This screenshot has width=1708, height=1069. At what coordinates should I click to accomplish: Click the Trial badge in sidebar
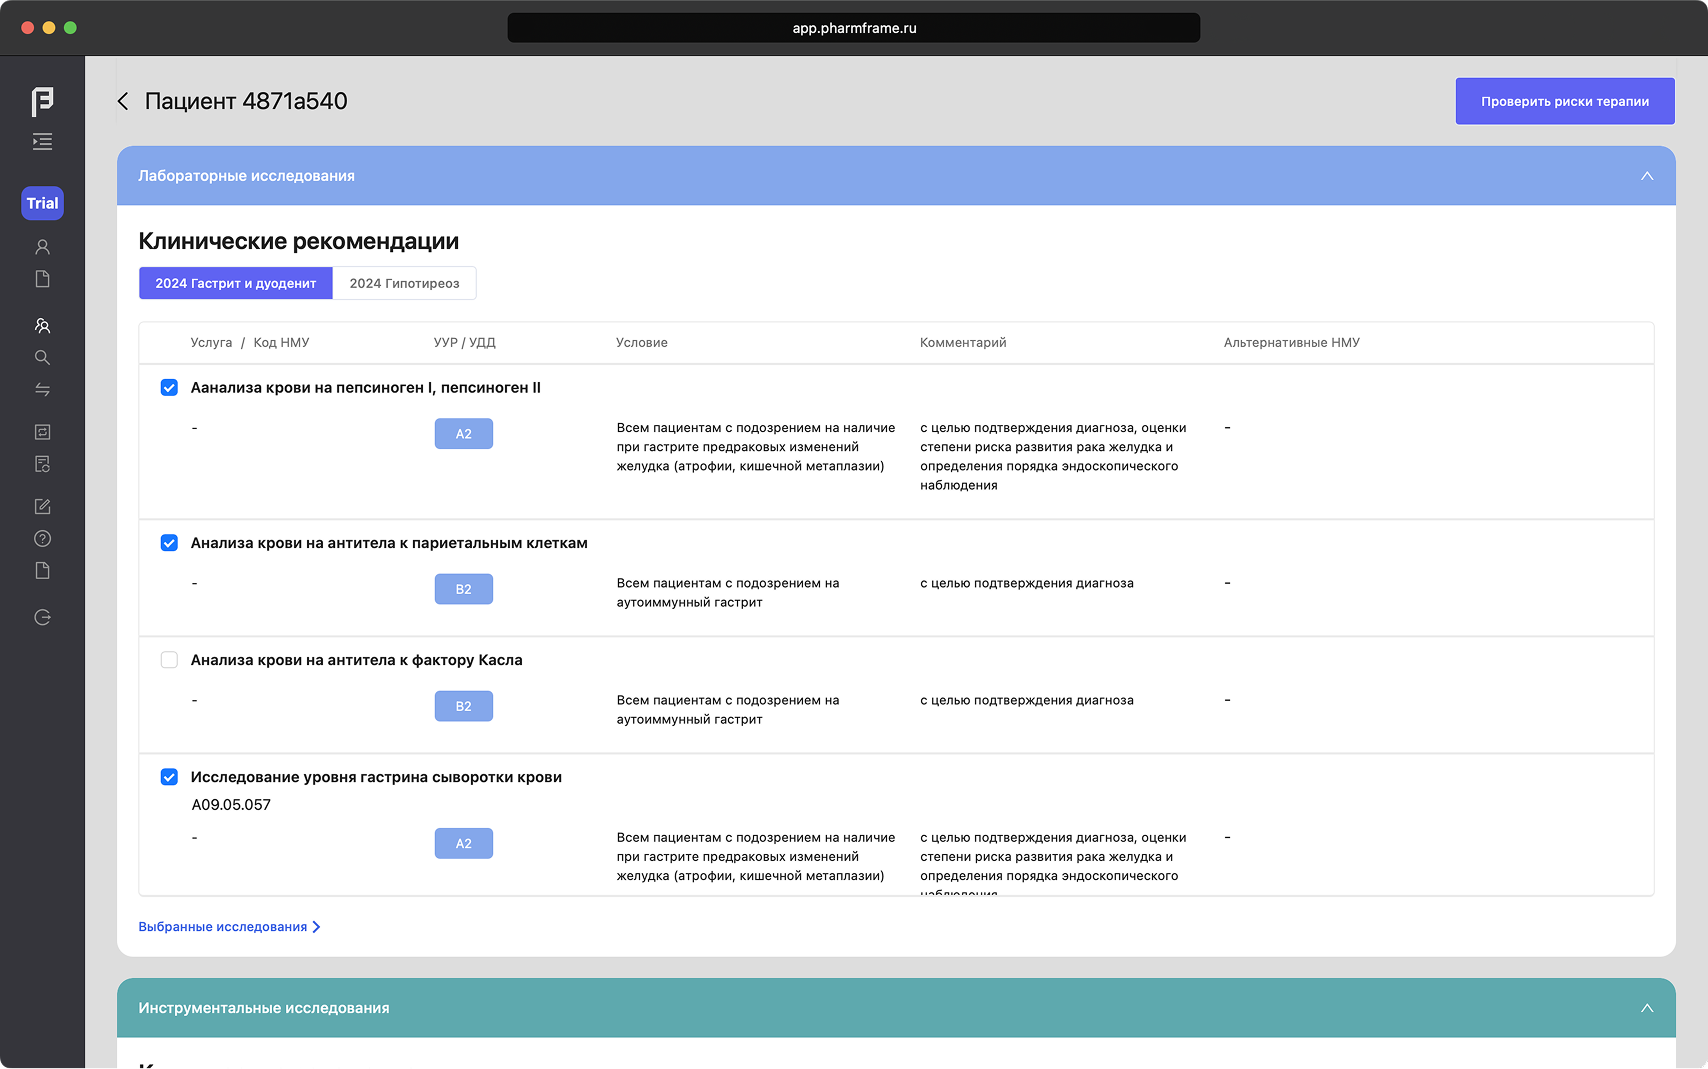42,203
